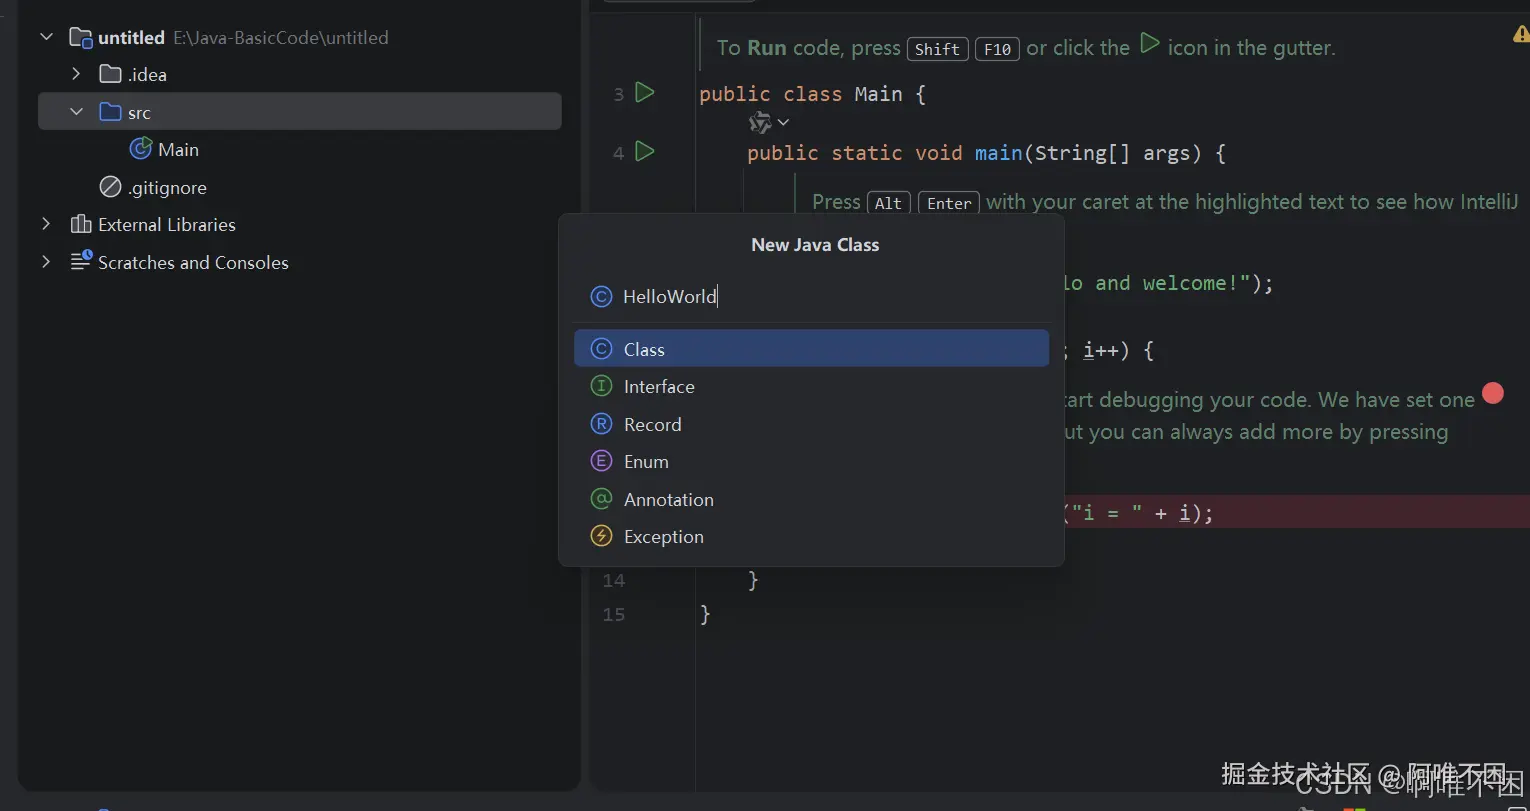Click the Scratches and Consoles icon
The height and width of the screenshot is (811, 1530).
[81, 262]
